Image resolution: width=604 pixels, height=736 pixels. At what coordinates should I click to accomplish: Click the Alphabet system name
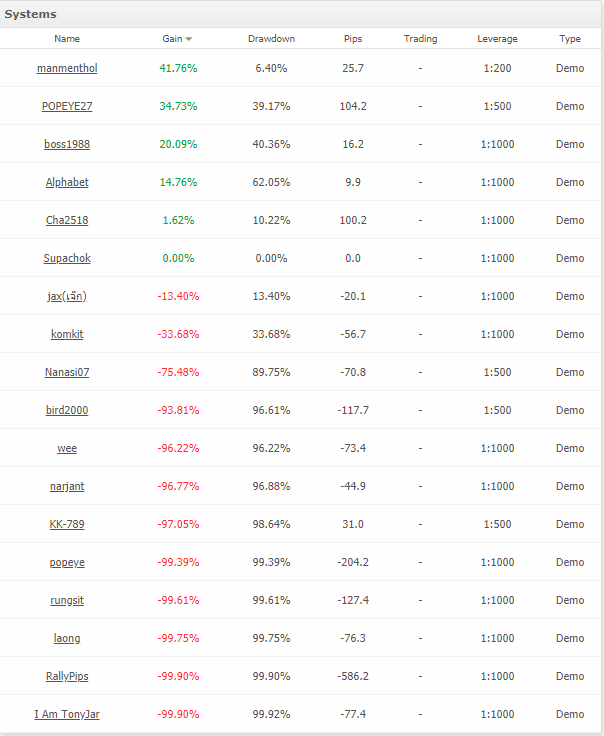[x=67, y=182]
